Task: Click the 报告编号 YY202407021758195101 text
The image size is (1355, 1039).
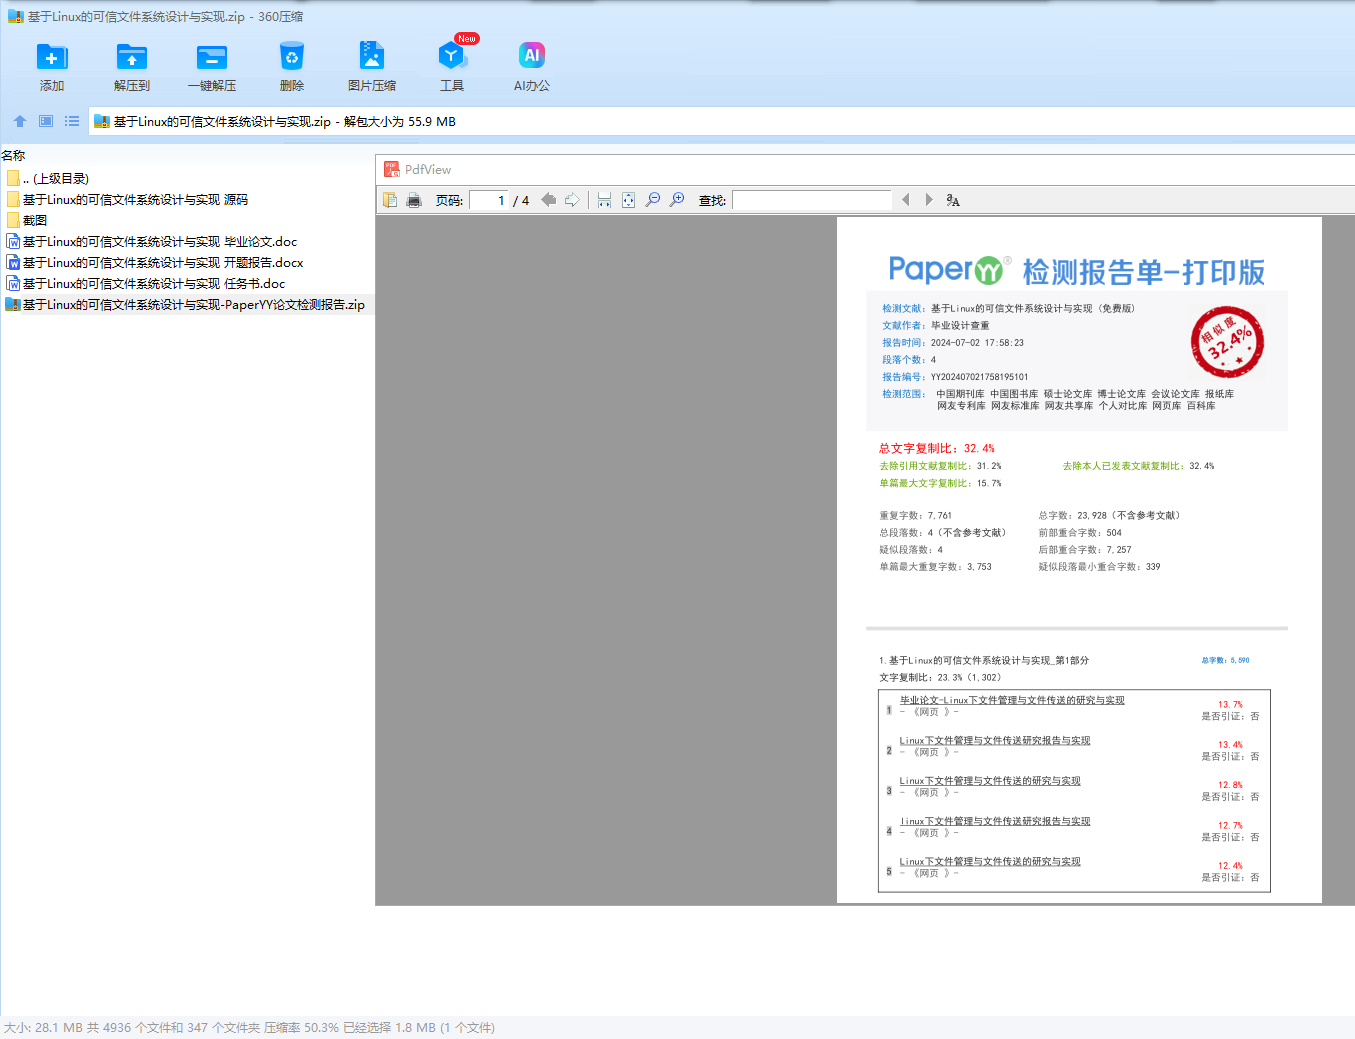Action: (x=955, y=377)
